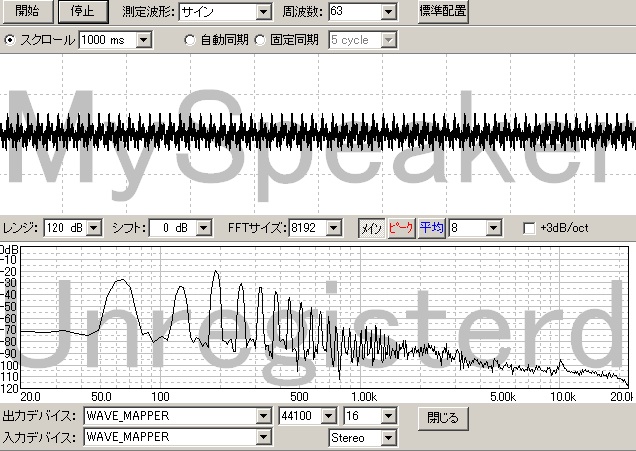The height and width of the screenshot is (451, 636).
Task: Open the 出力デバイス WAVE_MAPPER dropdown
Action: click(x=263, y=416)
